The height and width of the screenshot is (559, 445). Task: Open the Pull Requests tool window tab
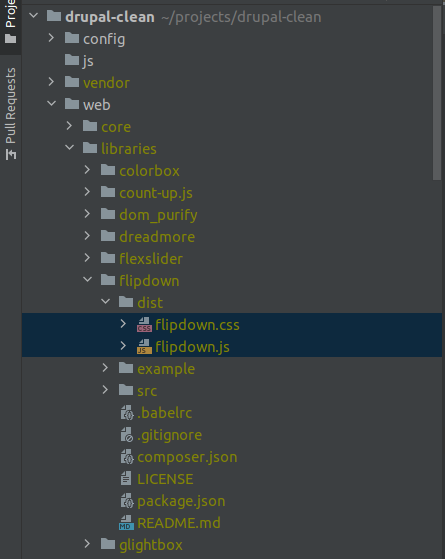point(11,113)
